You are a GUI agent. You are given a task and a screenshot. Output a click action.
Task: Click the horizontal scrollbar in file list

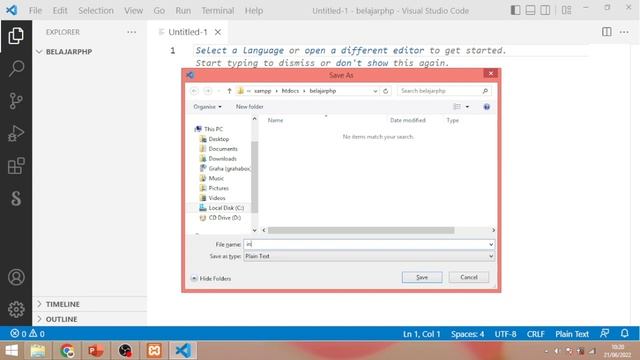pos(361,230)
